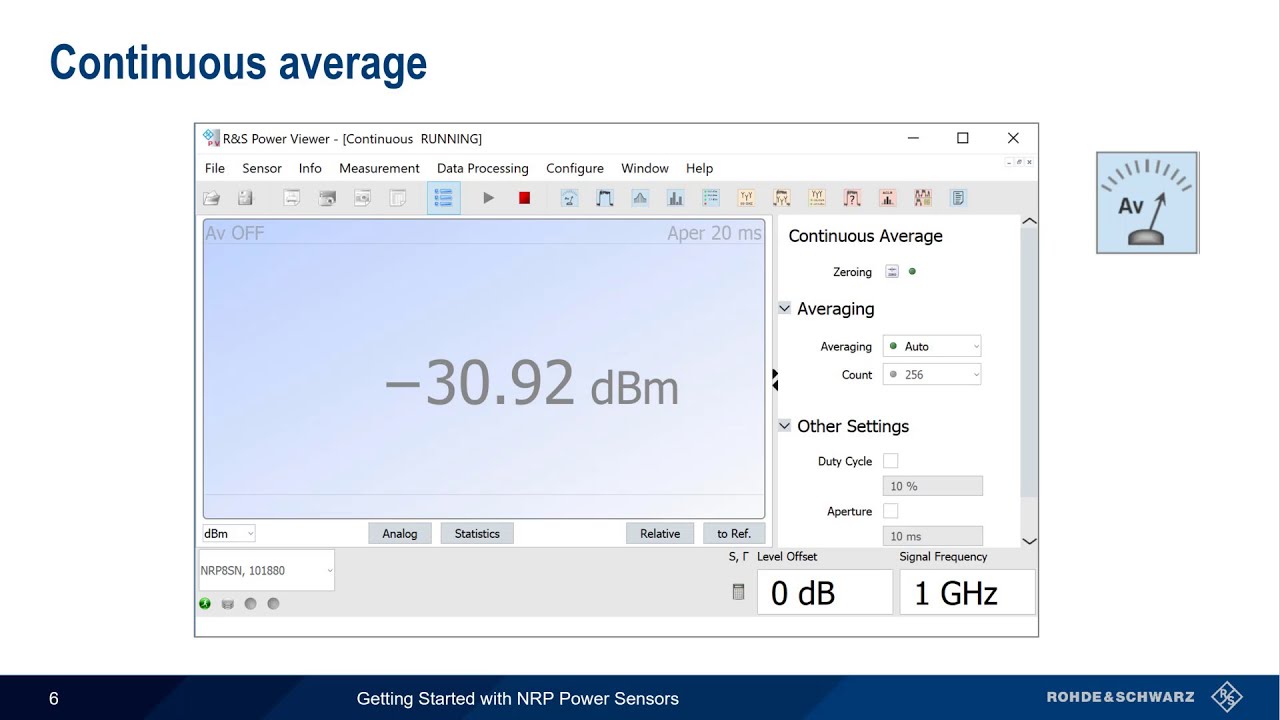The width and height of the screenshot is (1280, 720).
Task: Open the Measurement menu
Action: [x=379, y=168]
